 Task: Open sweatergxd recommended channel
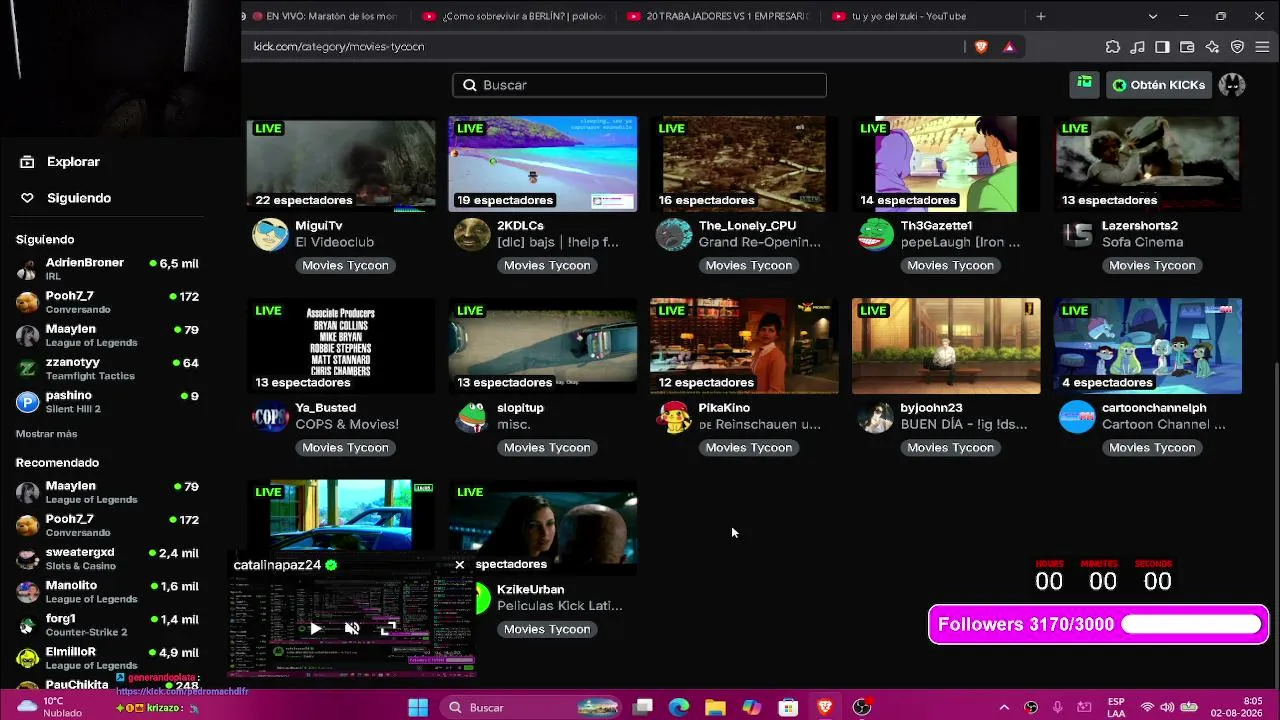pos(108,558)
